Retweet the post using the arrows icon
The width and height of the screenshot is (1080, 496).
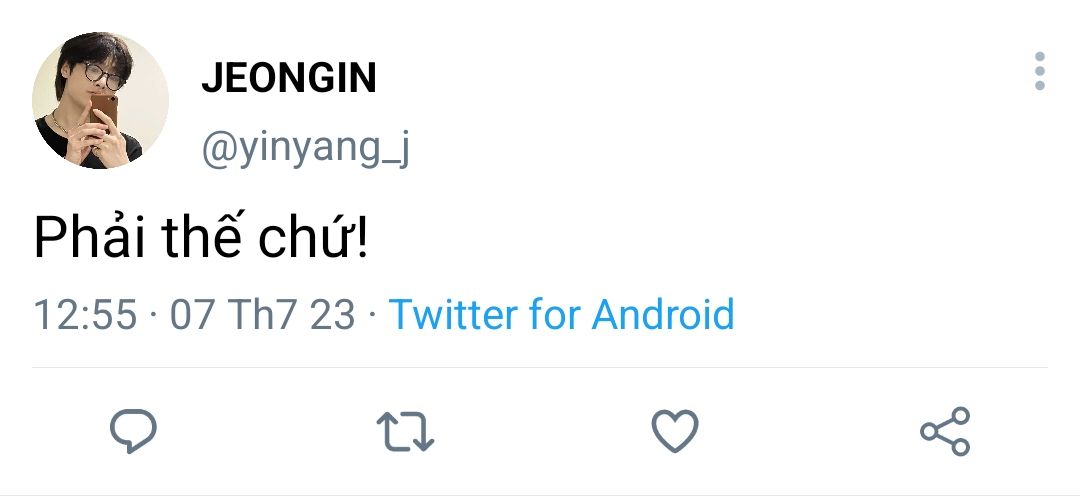(x=405, y=431)
